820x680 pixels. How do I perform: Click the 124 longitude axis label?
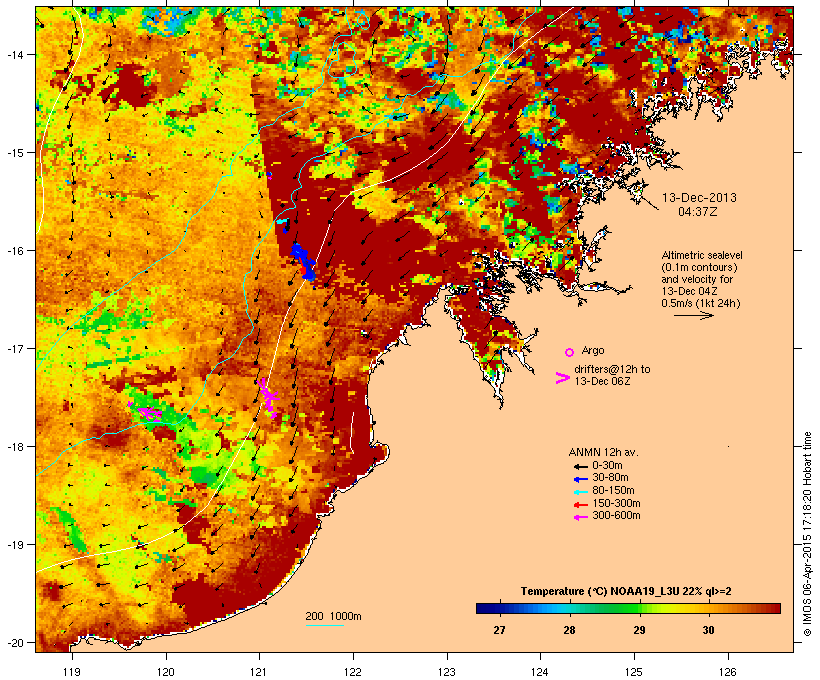pyautogui.click(x=540, y=672)
